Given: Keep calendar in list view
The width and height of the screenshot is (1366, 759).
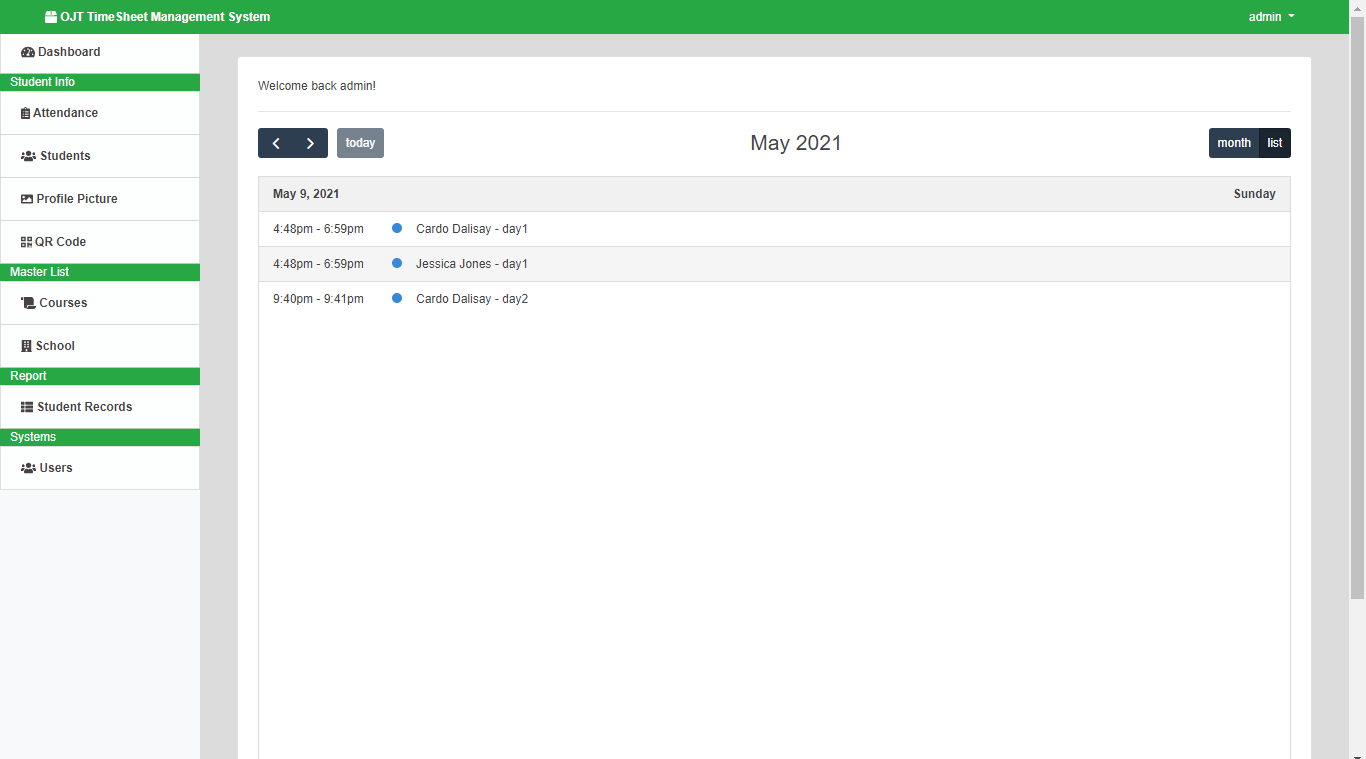Looking at the screenshot, I should 1274,142.
